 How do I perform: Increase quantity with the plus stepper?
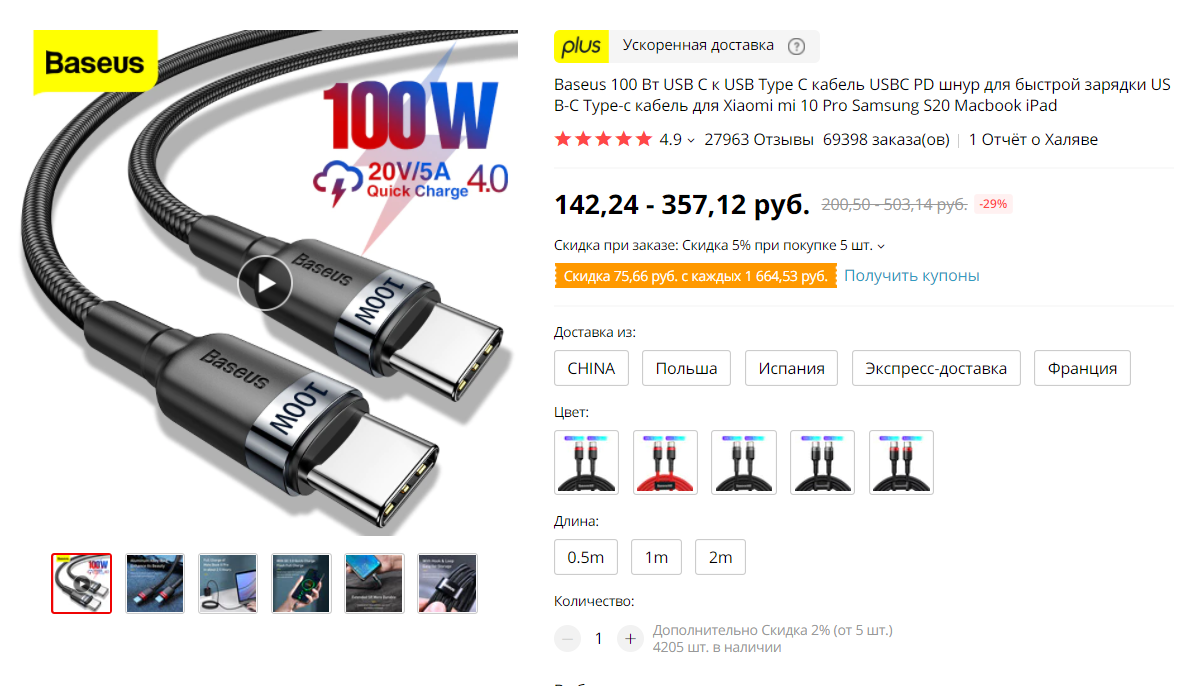(630, 639)
